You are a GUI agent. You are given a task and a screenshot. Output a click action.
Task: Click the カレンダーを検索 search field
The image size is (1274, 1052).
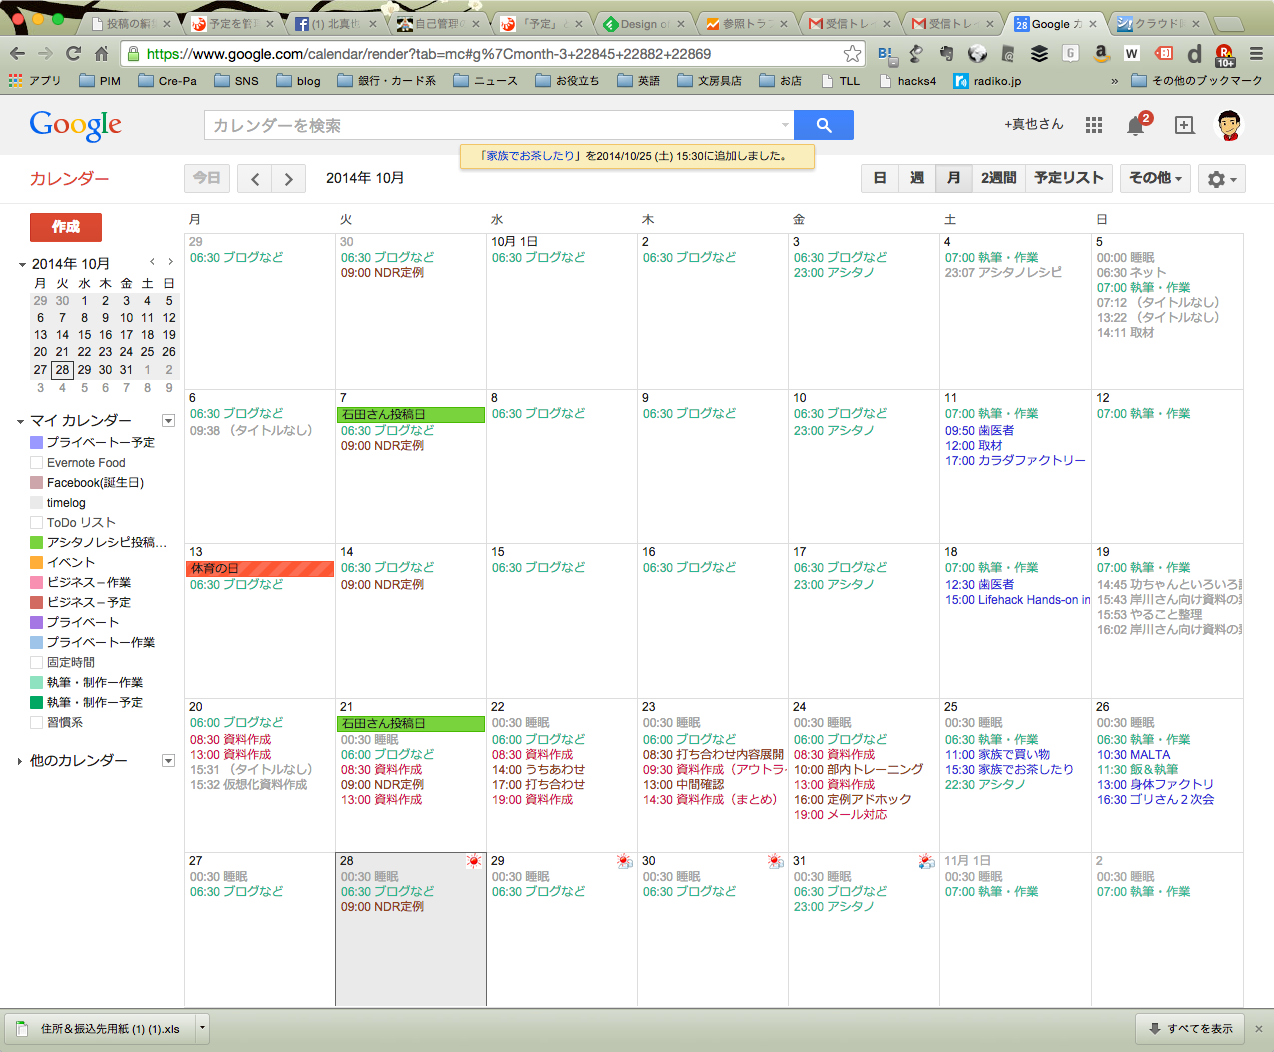coord(495,125)
